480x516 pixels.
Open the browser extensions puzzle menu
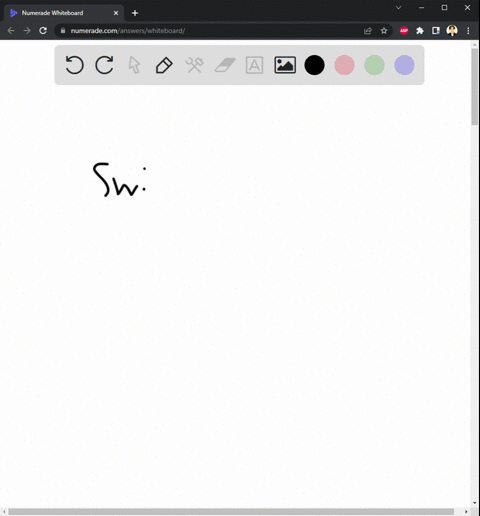pos(420,31)
